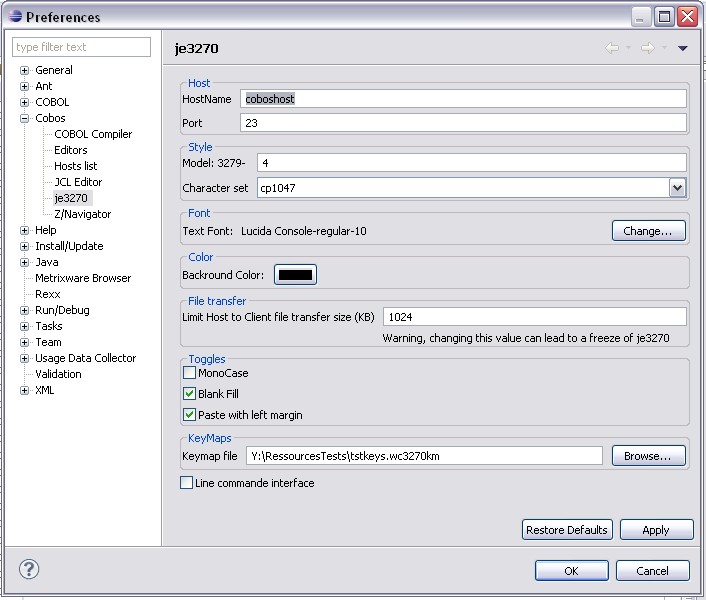Image resolution: width=706 pixels, height=600 pixels.
Task: Open the back history dropdown arrow
Action: (628, 47)
